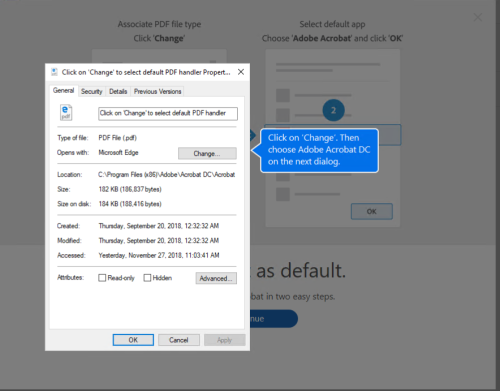This screenshot has height=391, width=500.
Task: Click the Modified date value
Action: [x=159, y=240]
